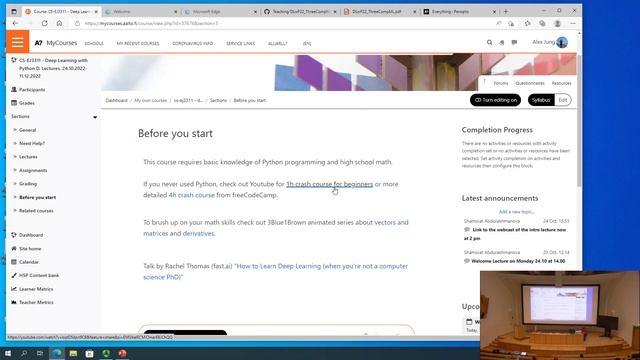Viewport: 640px width, 360px height.
Task: Open Site home in sidebar
Action: click(30, 249)
